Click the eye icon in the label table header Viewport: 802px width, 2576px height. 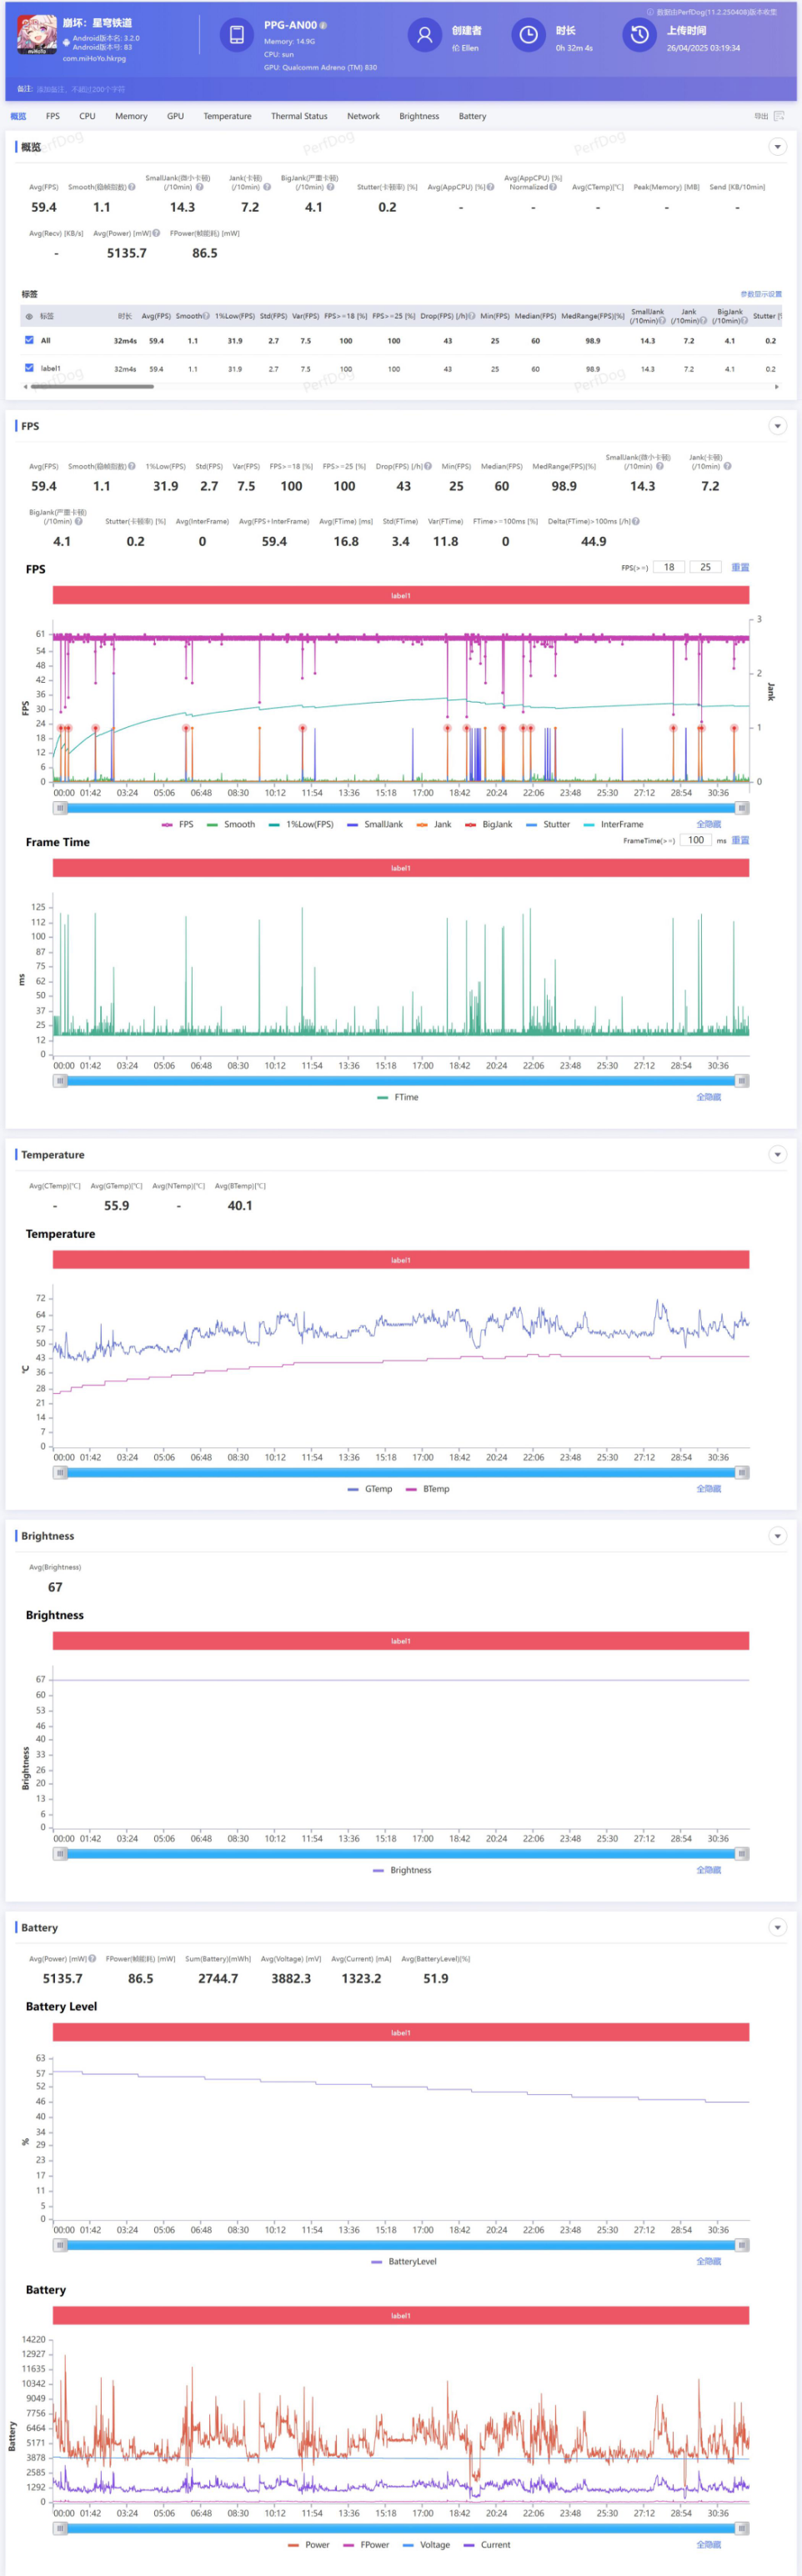coord(29,316)
